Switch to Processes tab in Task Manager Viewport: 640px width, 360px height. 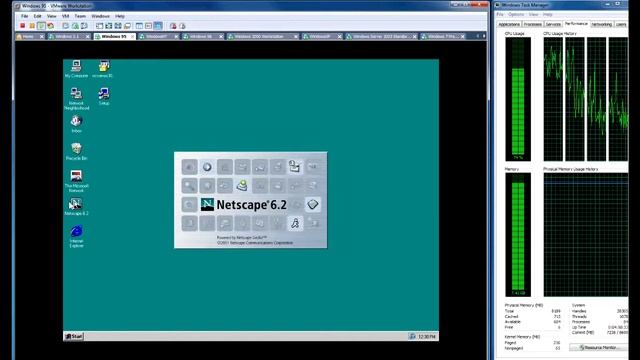point(533,24)
